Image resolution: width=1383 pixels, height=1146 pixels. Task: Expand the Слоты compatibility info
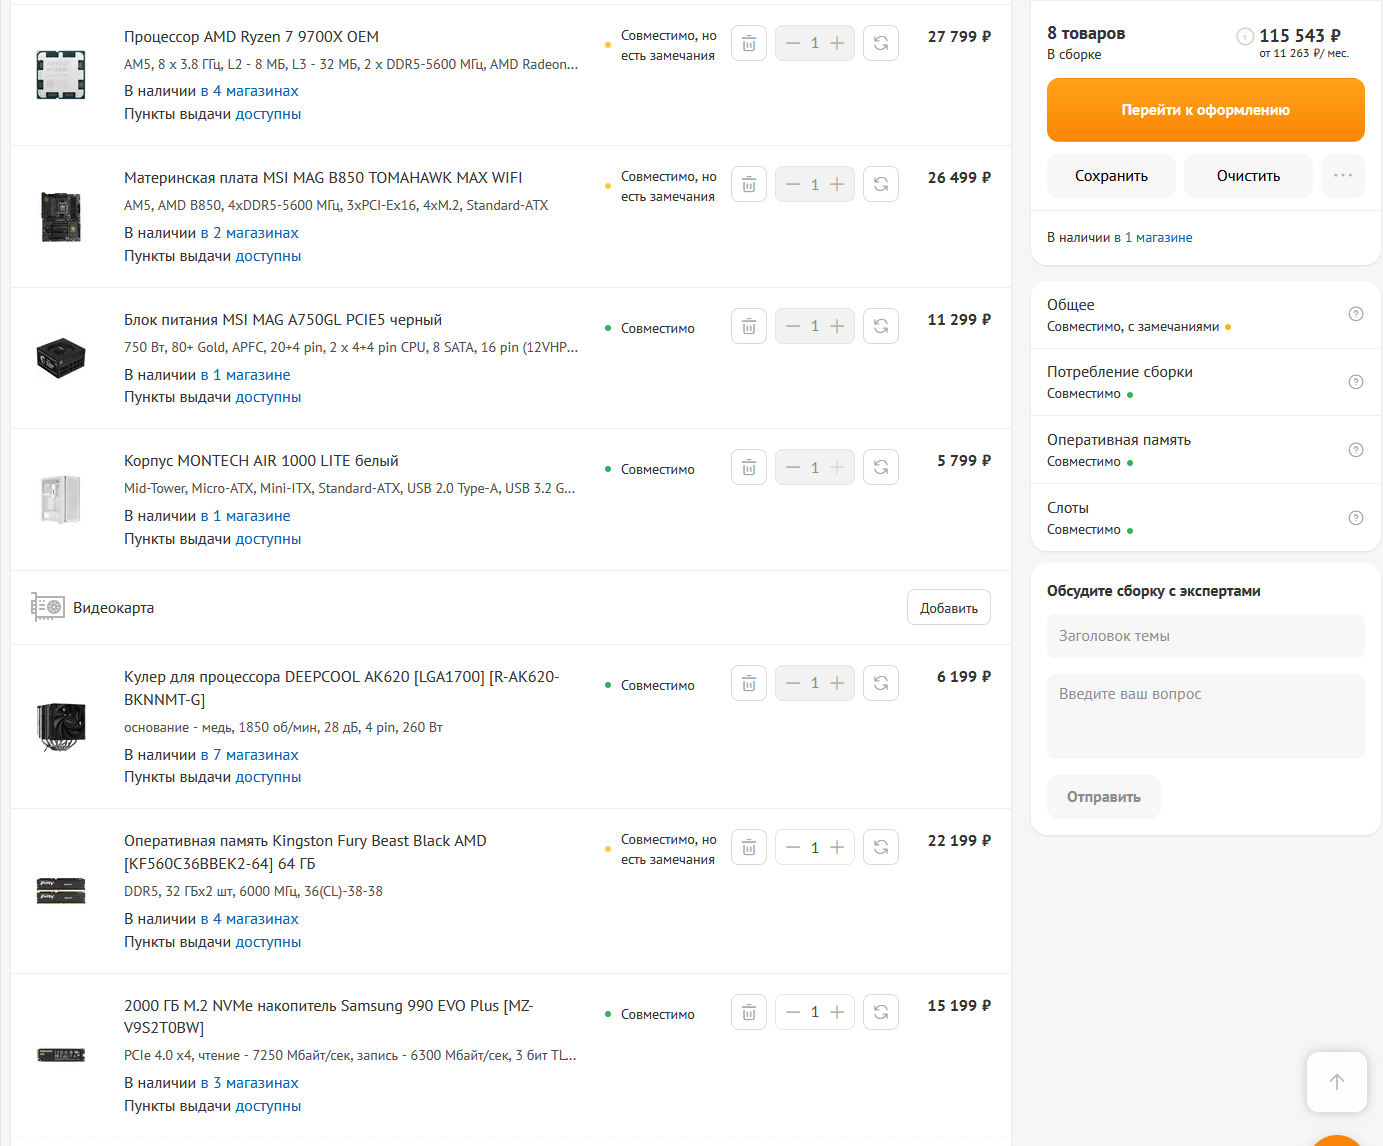(1355, 518)
